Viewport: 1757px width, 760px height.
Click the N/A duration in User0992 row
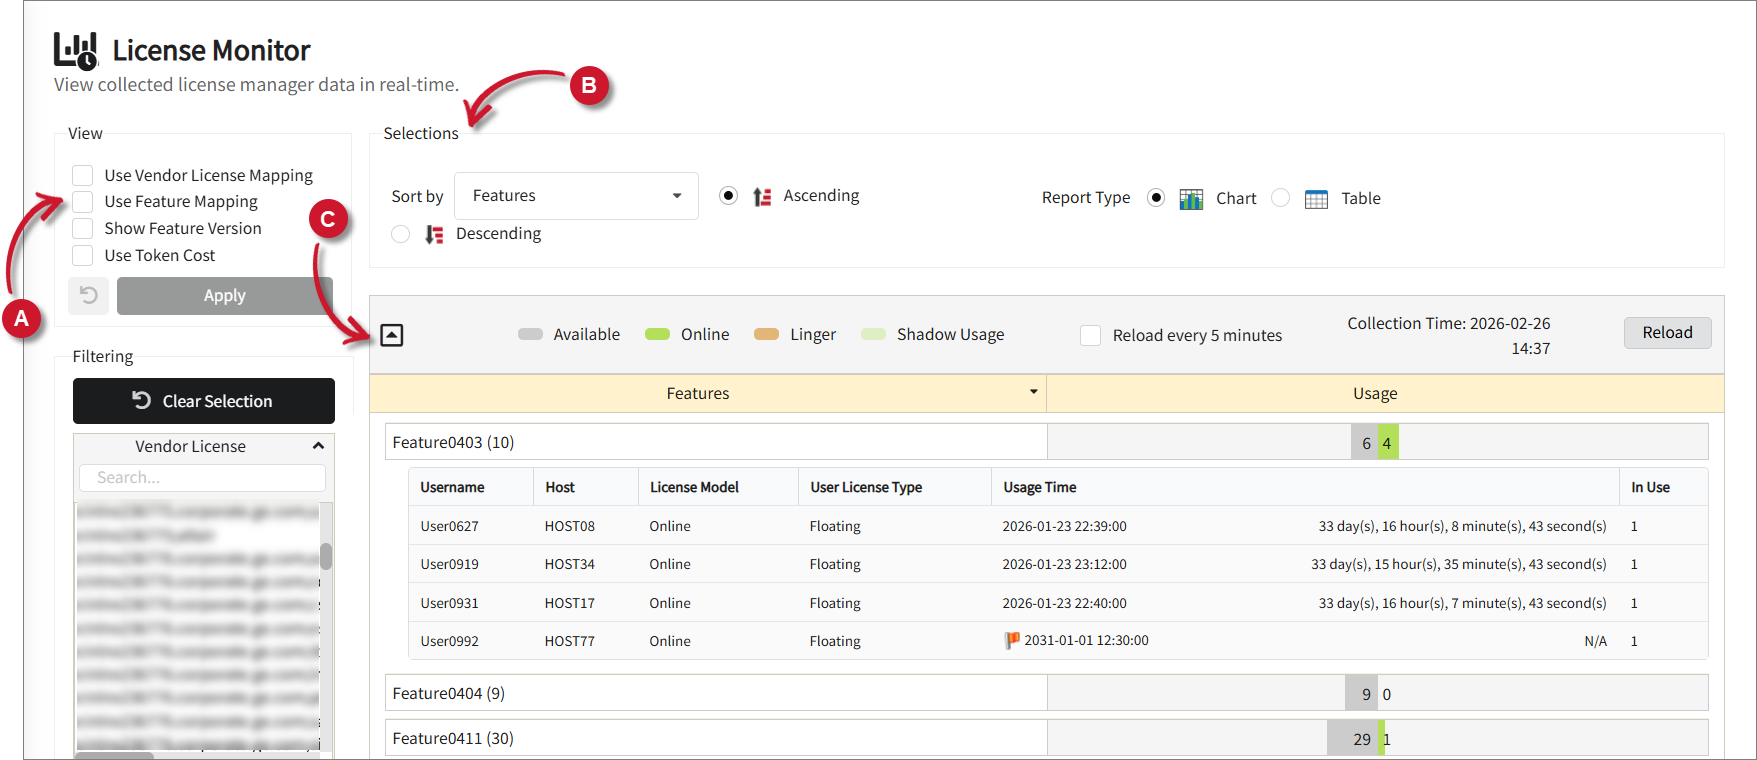(1596, 641)
